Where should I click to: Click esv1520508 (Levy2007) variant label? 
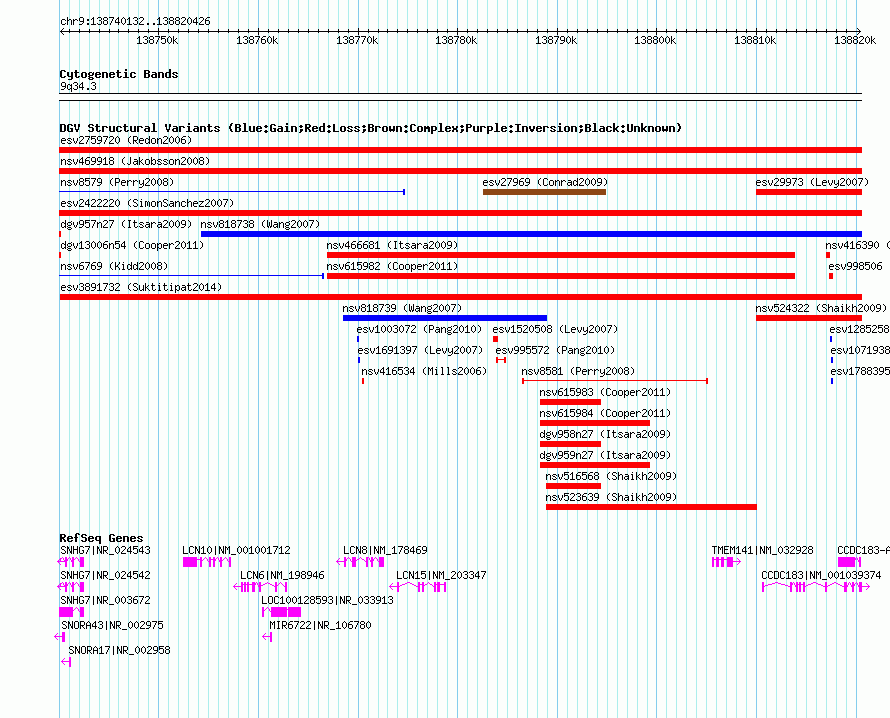[555, 329]
